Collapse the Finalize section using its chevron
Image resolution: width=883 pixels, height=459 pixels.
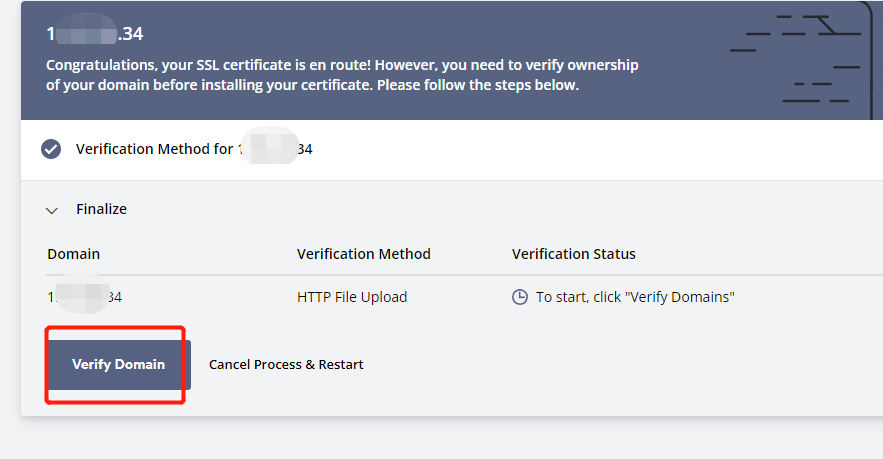pyautogui.click(x=52, y=211)
